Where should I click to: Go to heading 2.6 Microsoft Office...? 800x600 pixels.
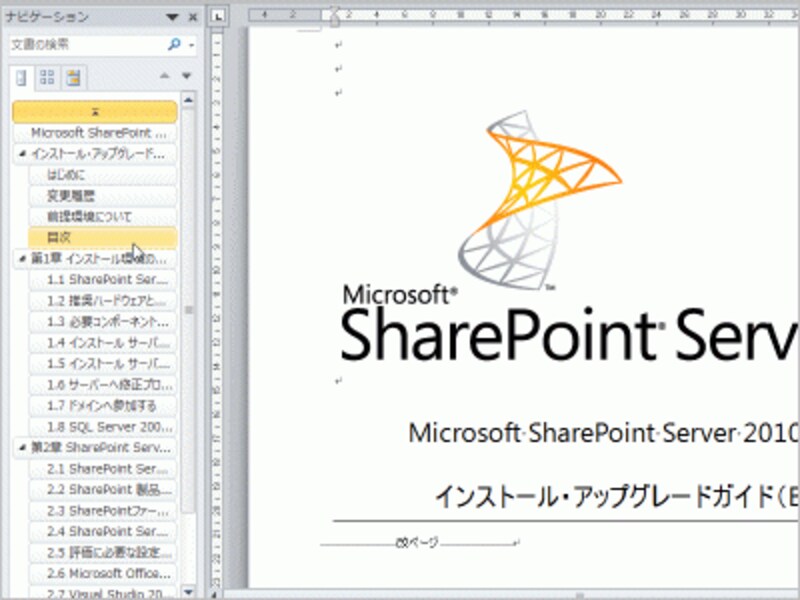click(x=103, y=573)
